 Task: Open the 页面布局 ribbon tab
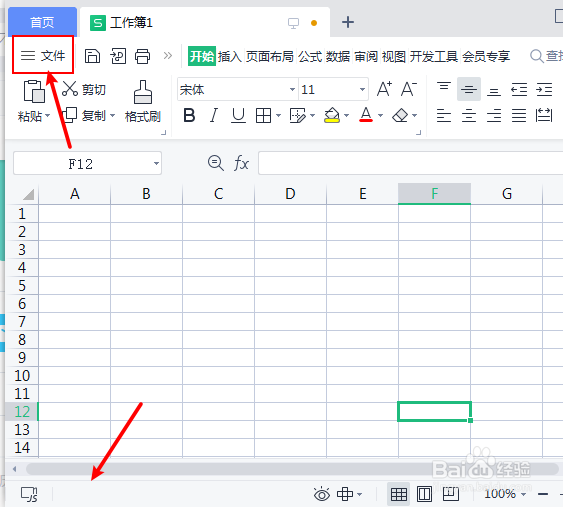(x=270, y=56)
